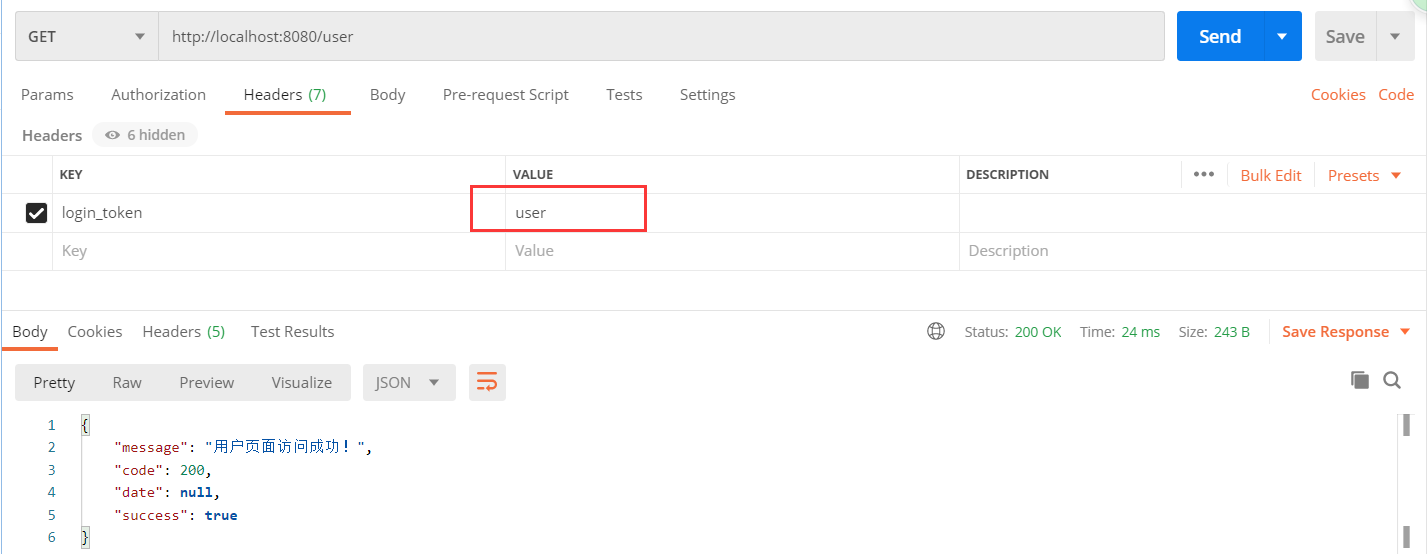Open the Presets dropdown

tap(1364, 175)
